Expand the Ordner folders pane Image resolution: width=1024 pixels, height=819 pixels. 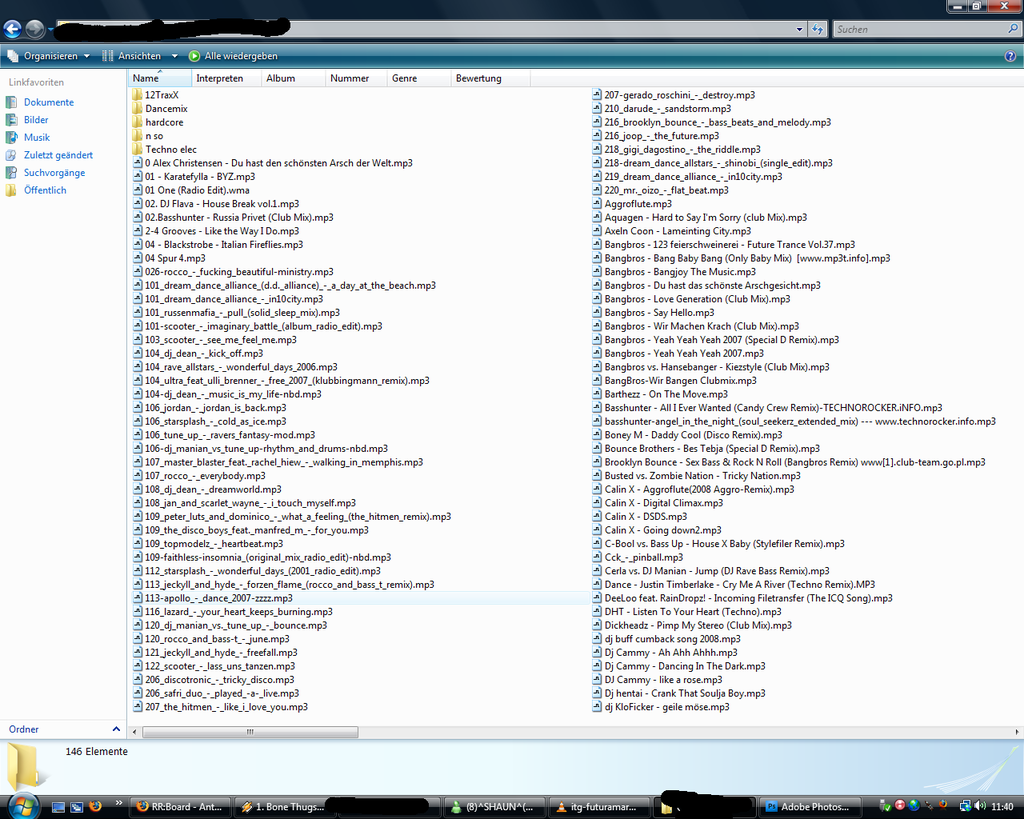pos(116,729)
